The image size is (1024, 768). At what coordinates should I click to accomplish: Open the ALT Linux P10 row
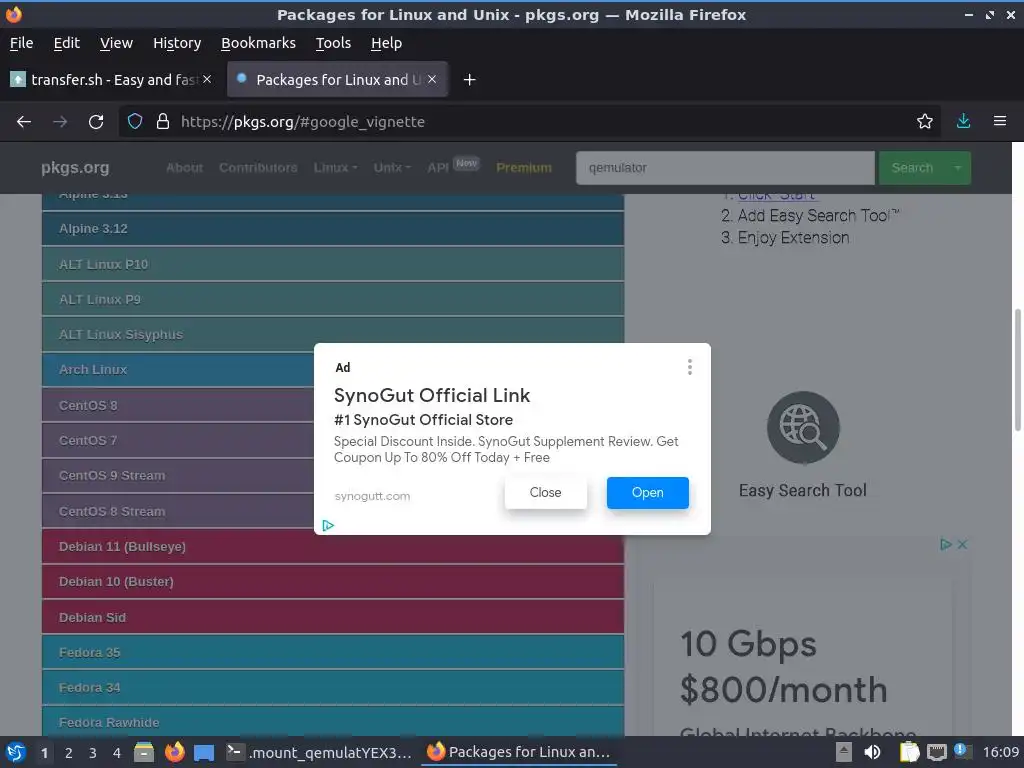(332, 264)
